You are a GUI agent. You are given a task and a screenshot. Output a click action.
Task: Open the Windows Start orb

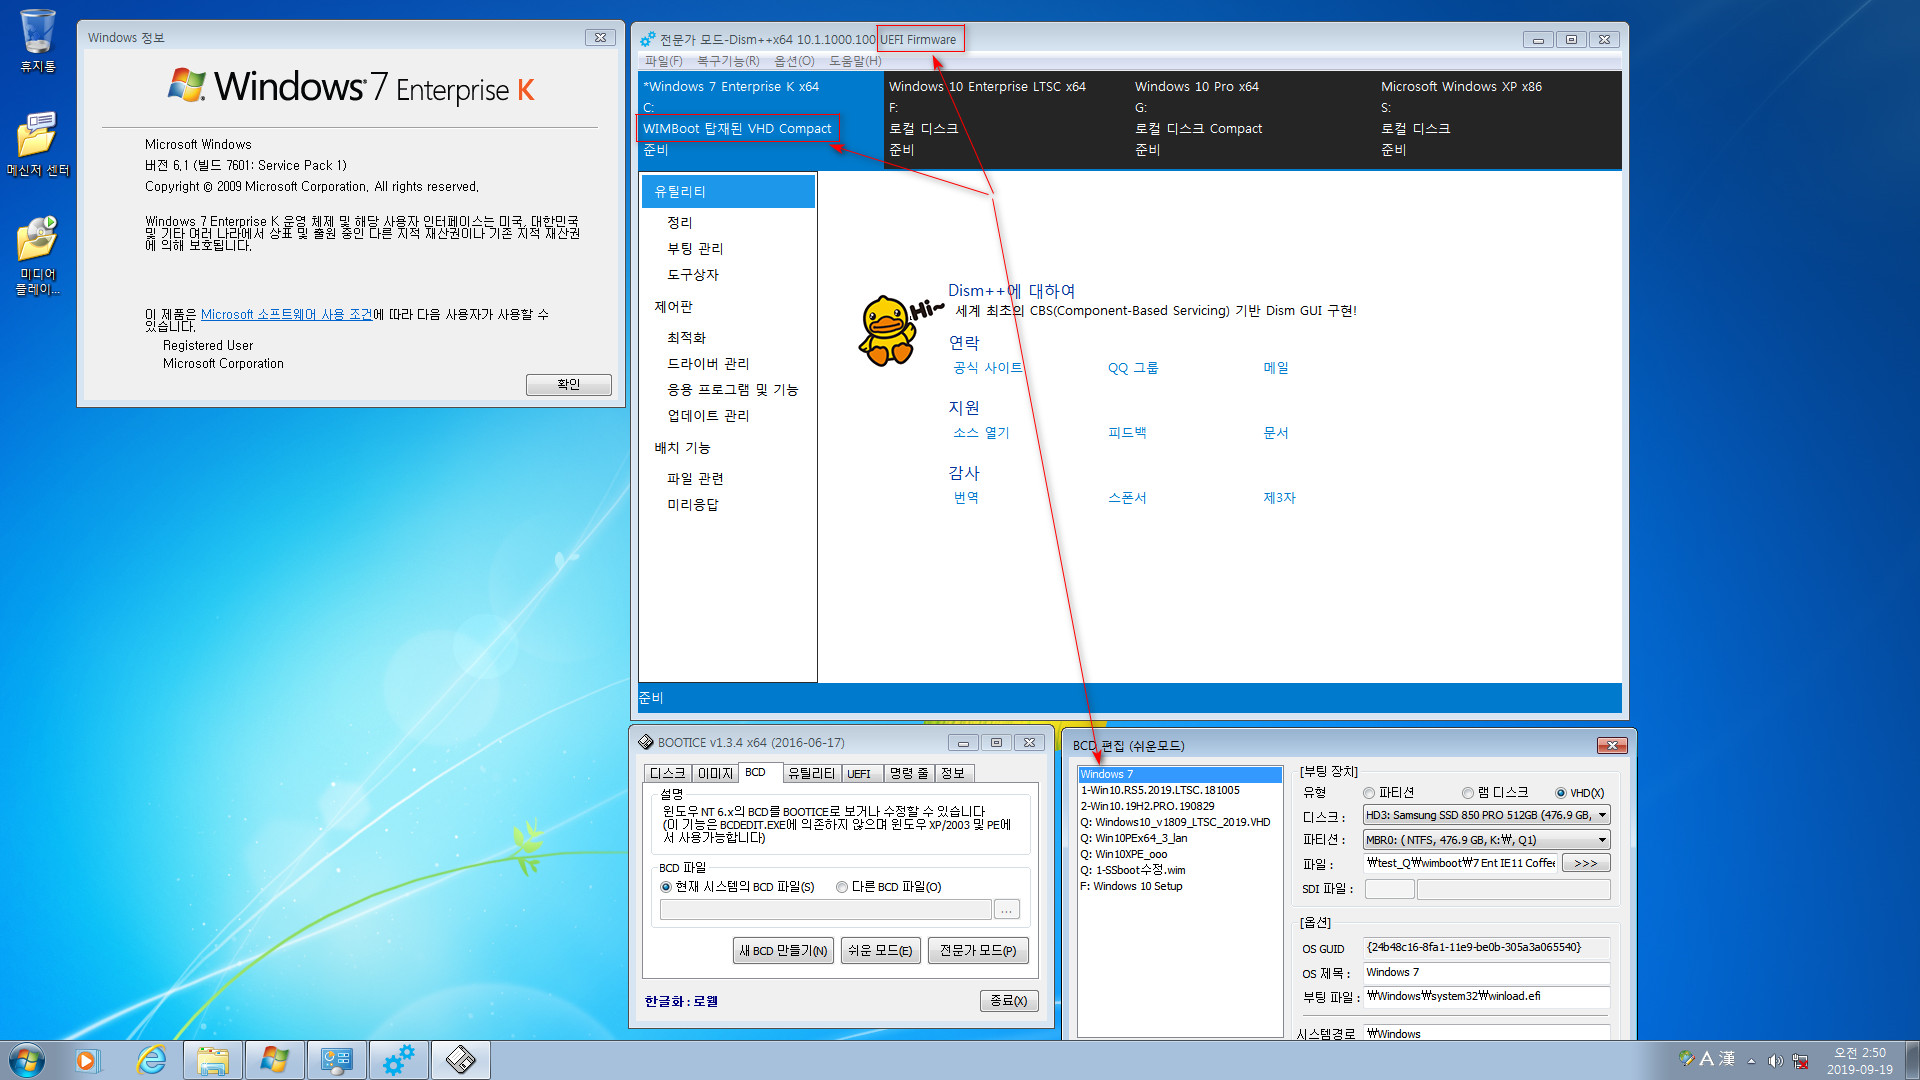coord(27,1060)
